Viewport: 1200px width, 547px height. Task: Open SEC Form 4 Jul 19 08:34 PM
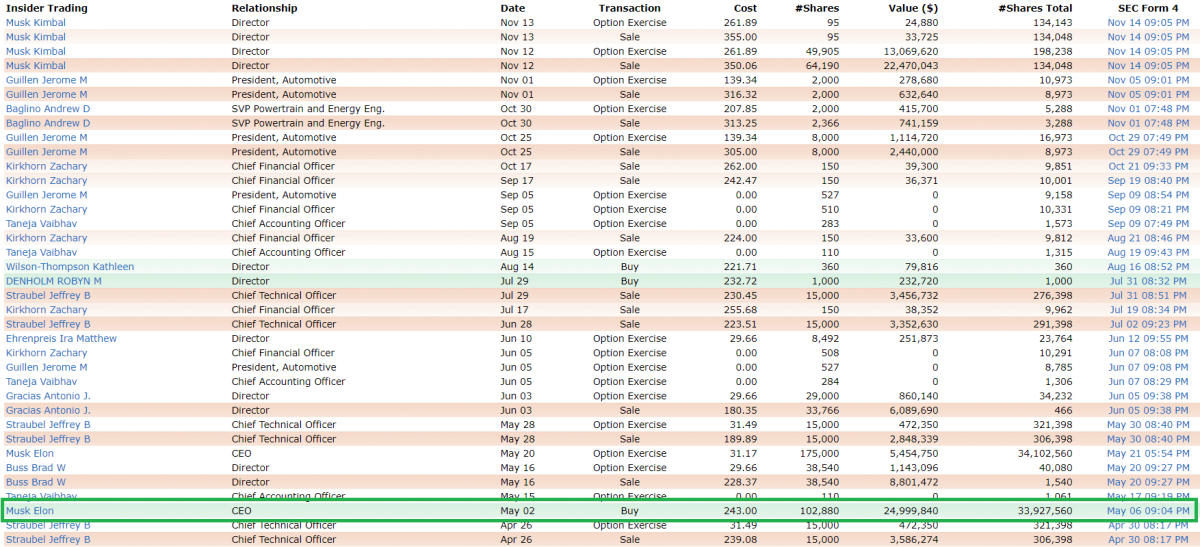point(1150,309)
